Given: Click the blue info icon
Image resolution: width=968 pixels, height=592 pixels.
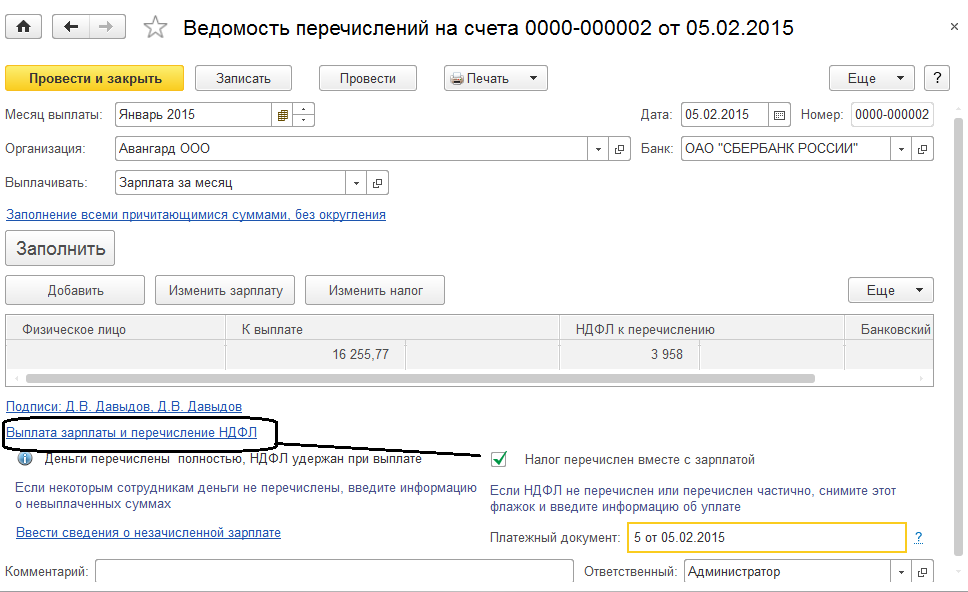Looking at the screenshot, I should pyautogui.click(x=25, y=459).
